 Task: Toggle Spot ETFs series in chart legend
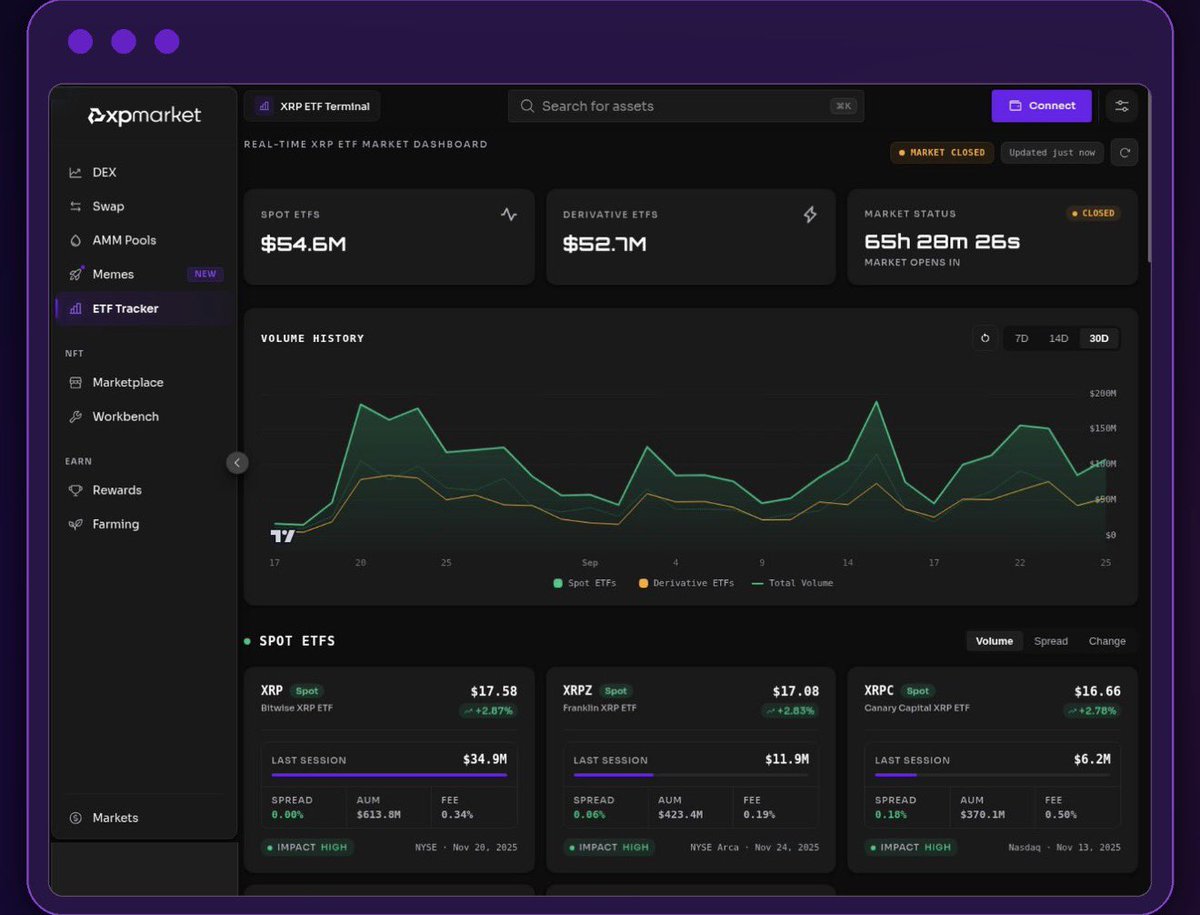(x=585, y=583)
